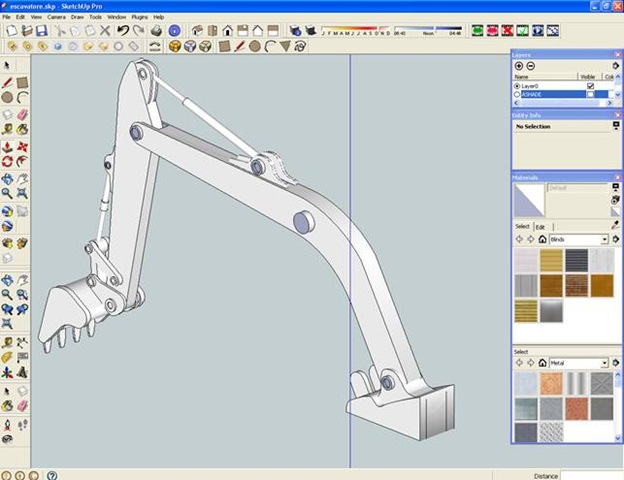This screenshot has width=624, height=480.
Task: Click the Delete X icon in toolbar
Action: click(106, 31)
